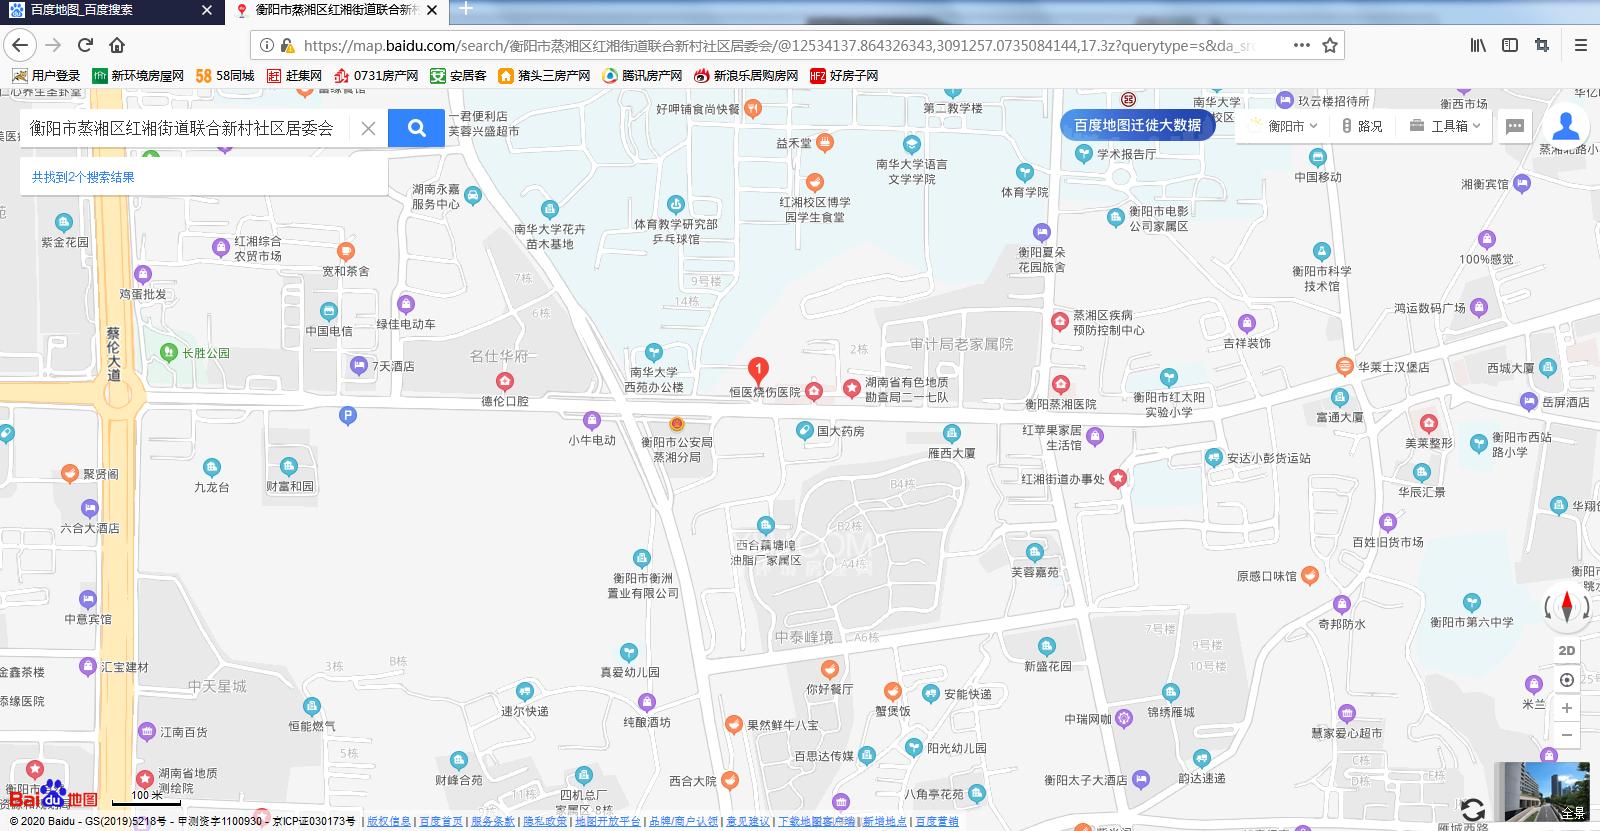Open 猪头三房产网 bookmark

tap(544, 75)
